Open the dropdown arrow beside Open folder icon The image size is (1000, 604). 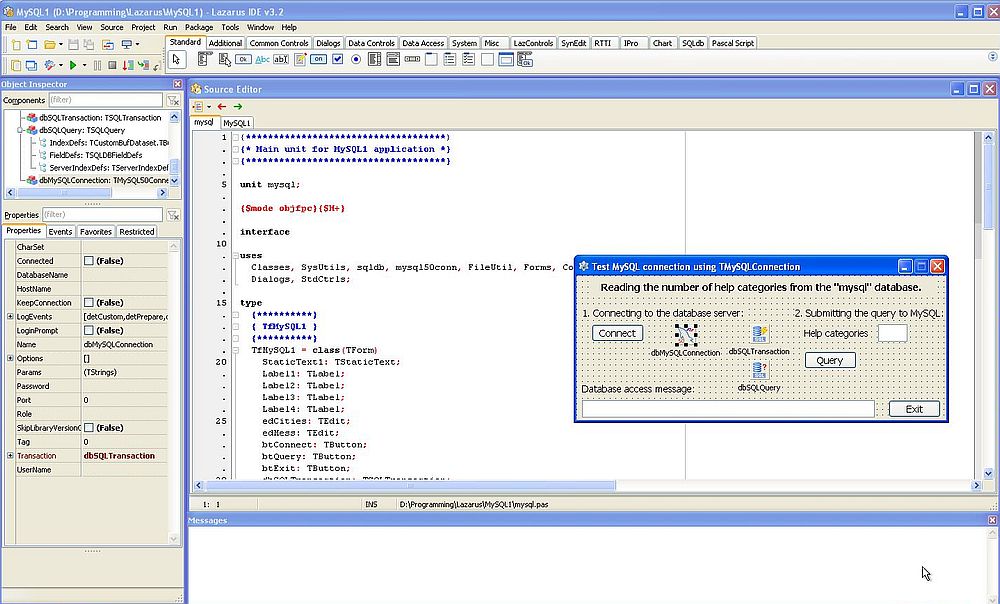click(61, 45)
